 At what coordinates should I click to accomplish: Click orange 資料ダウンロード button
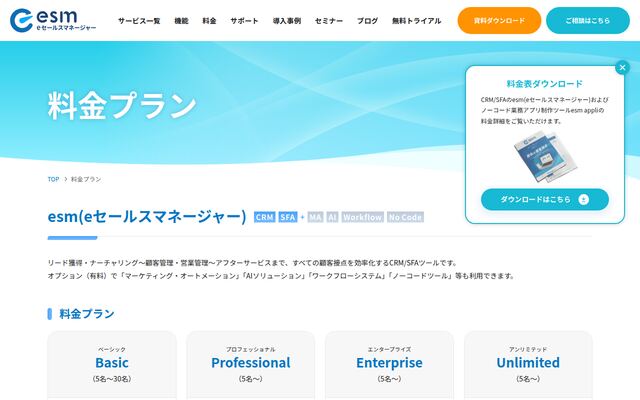499,20
